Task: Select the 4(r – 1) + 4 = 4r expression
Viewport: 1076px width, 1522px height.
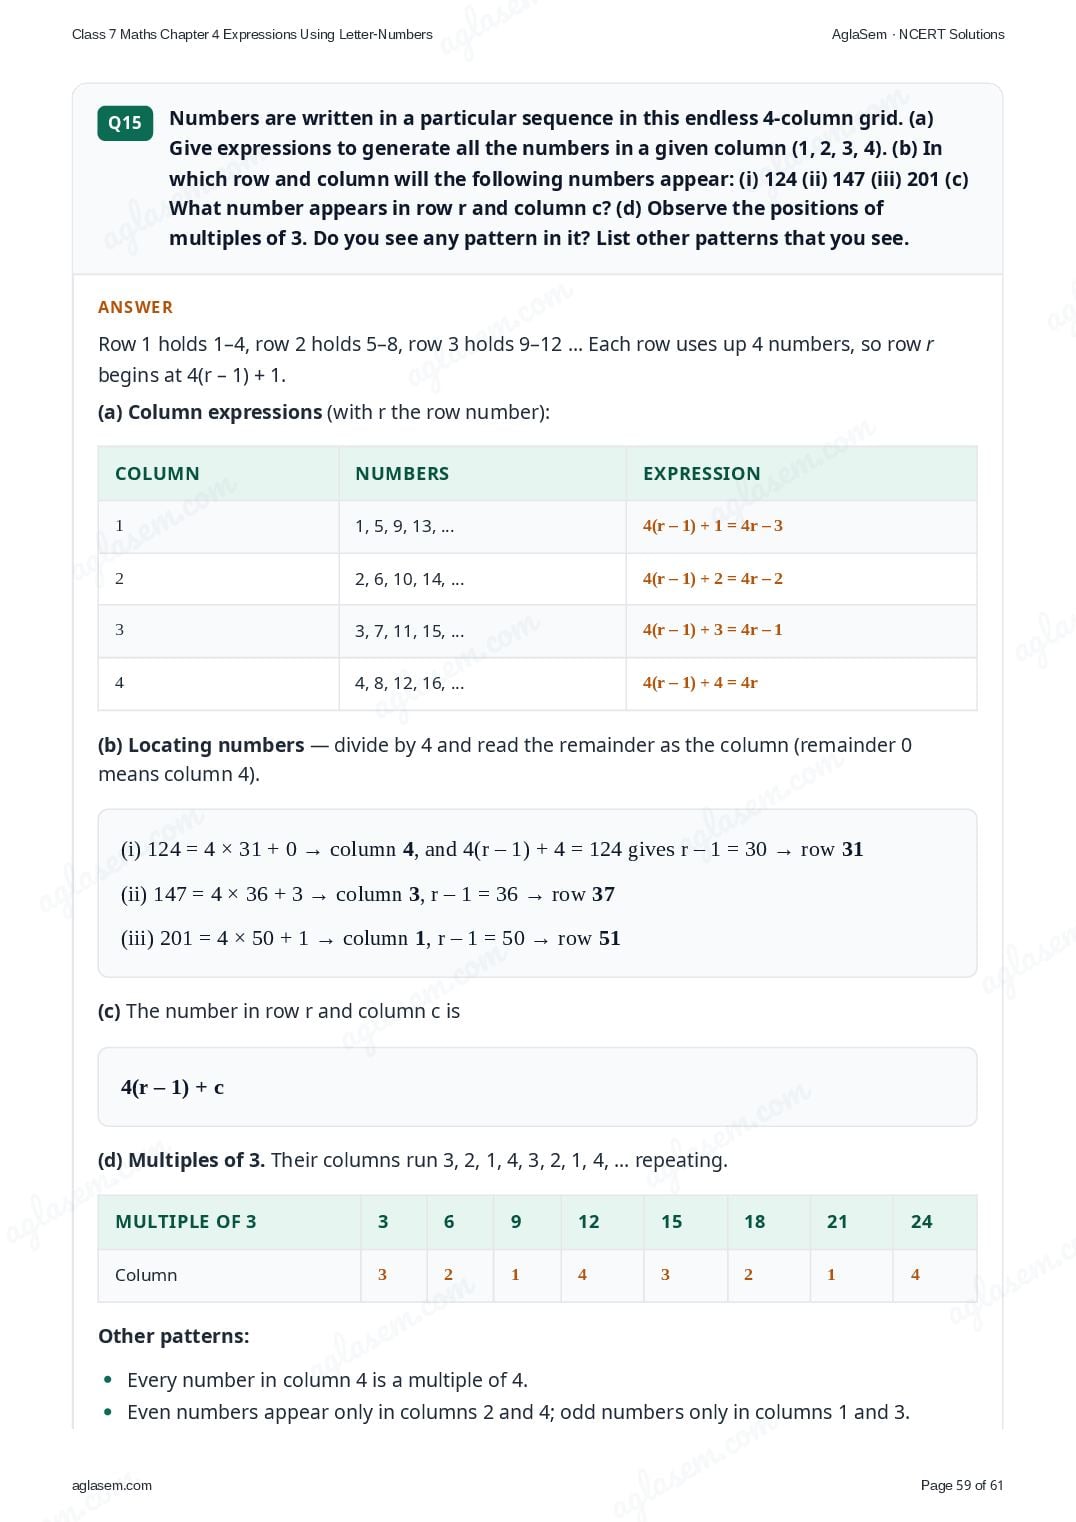Action: [700, 683]
